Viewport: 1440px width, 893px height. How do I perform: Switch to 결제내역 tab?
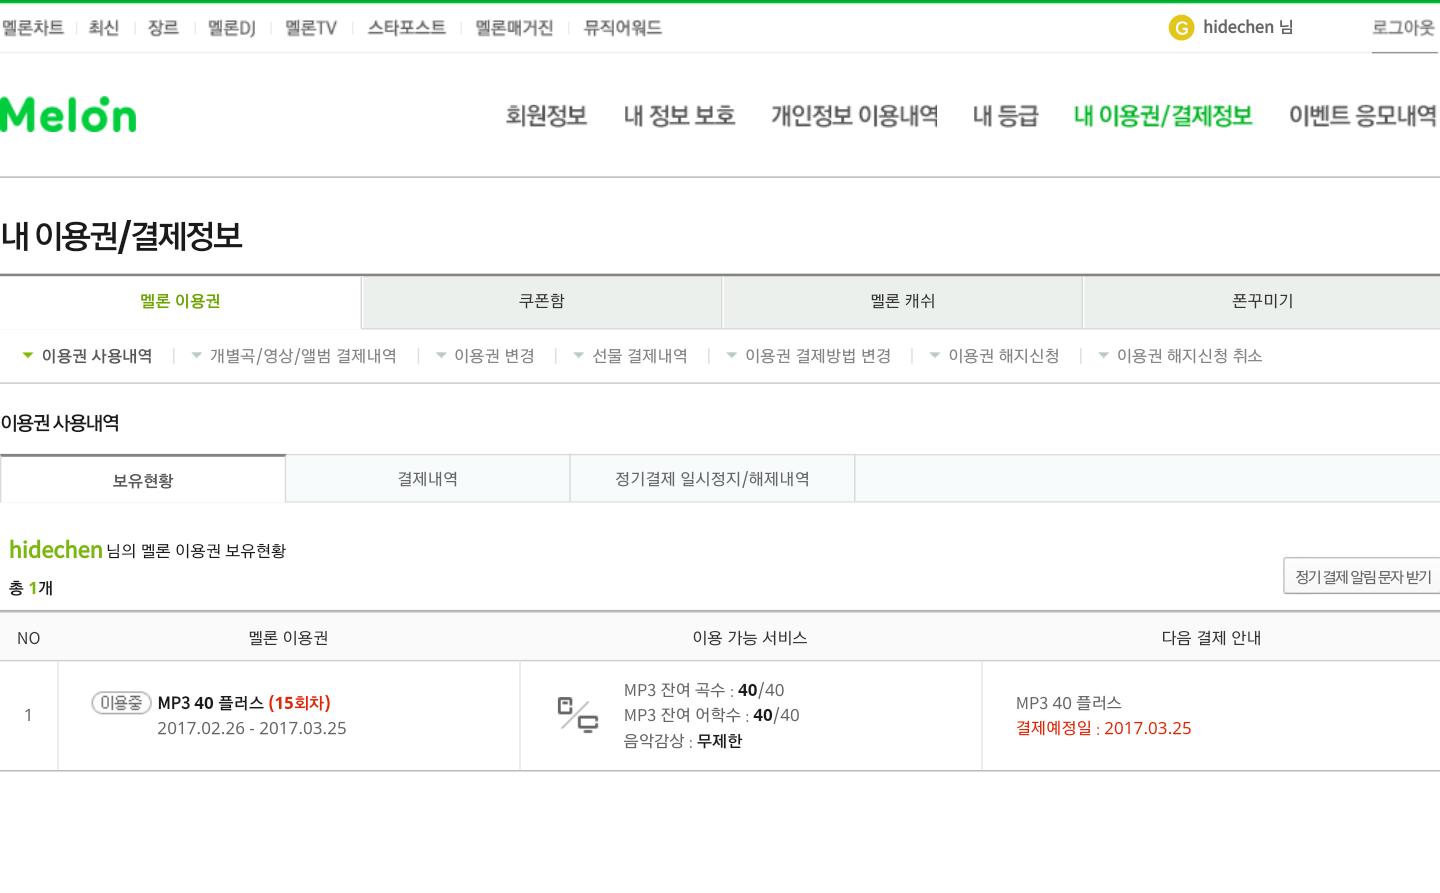tap(428, 479)
